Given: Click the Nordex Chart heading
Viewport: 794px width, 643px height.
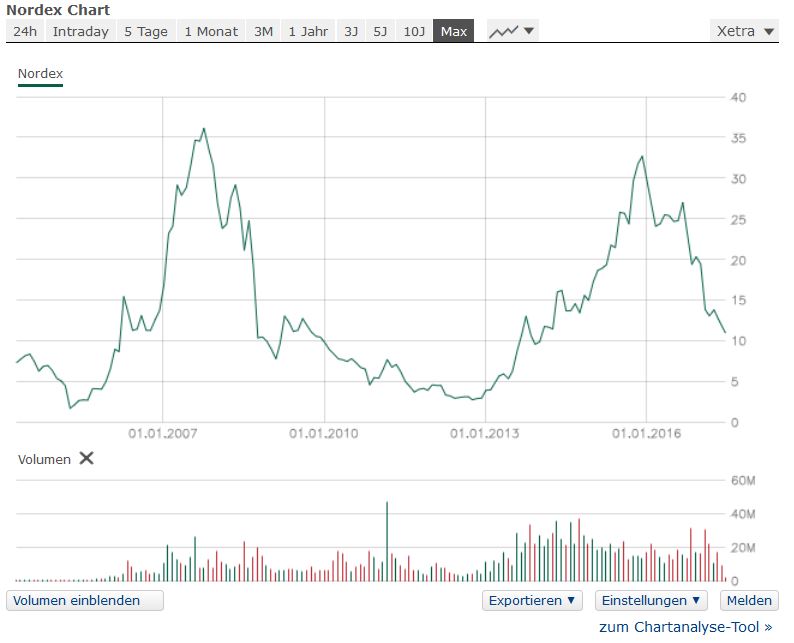Looking at the screenshot, I should pos(58,10).
